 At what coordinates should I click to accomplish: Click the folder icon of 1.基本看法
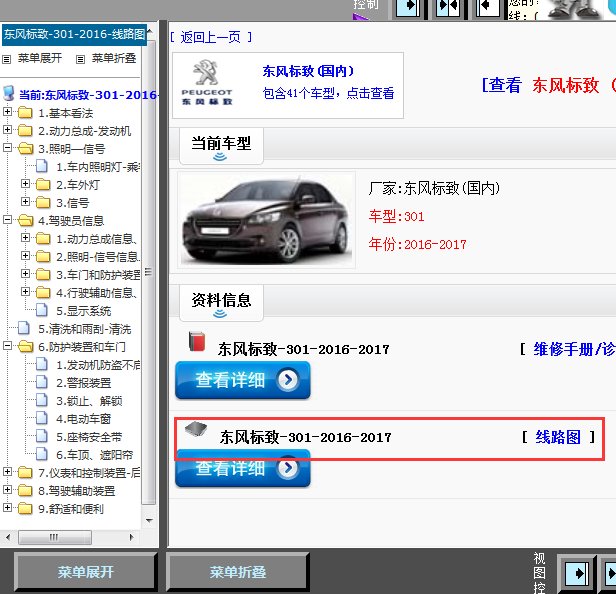25,113
